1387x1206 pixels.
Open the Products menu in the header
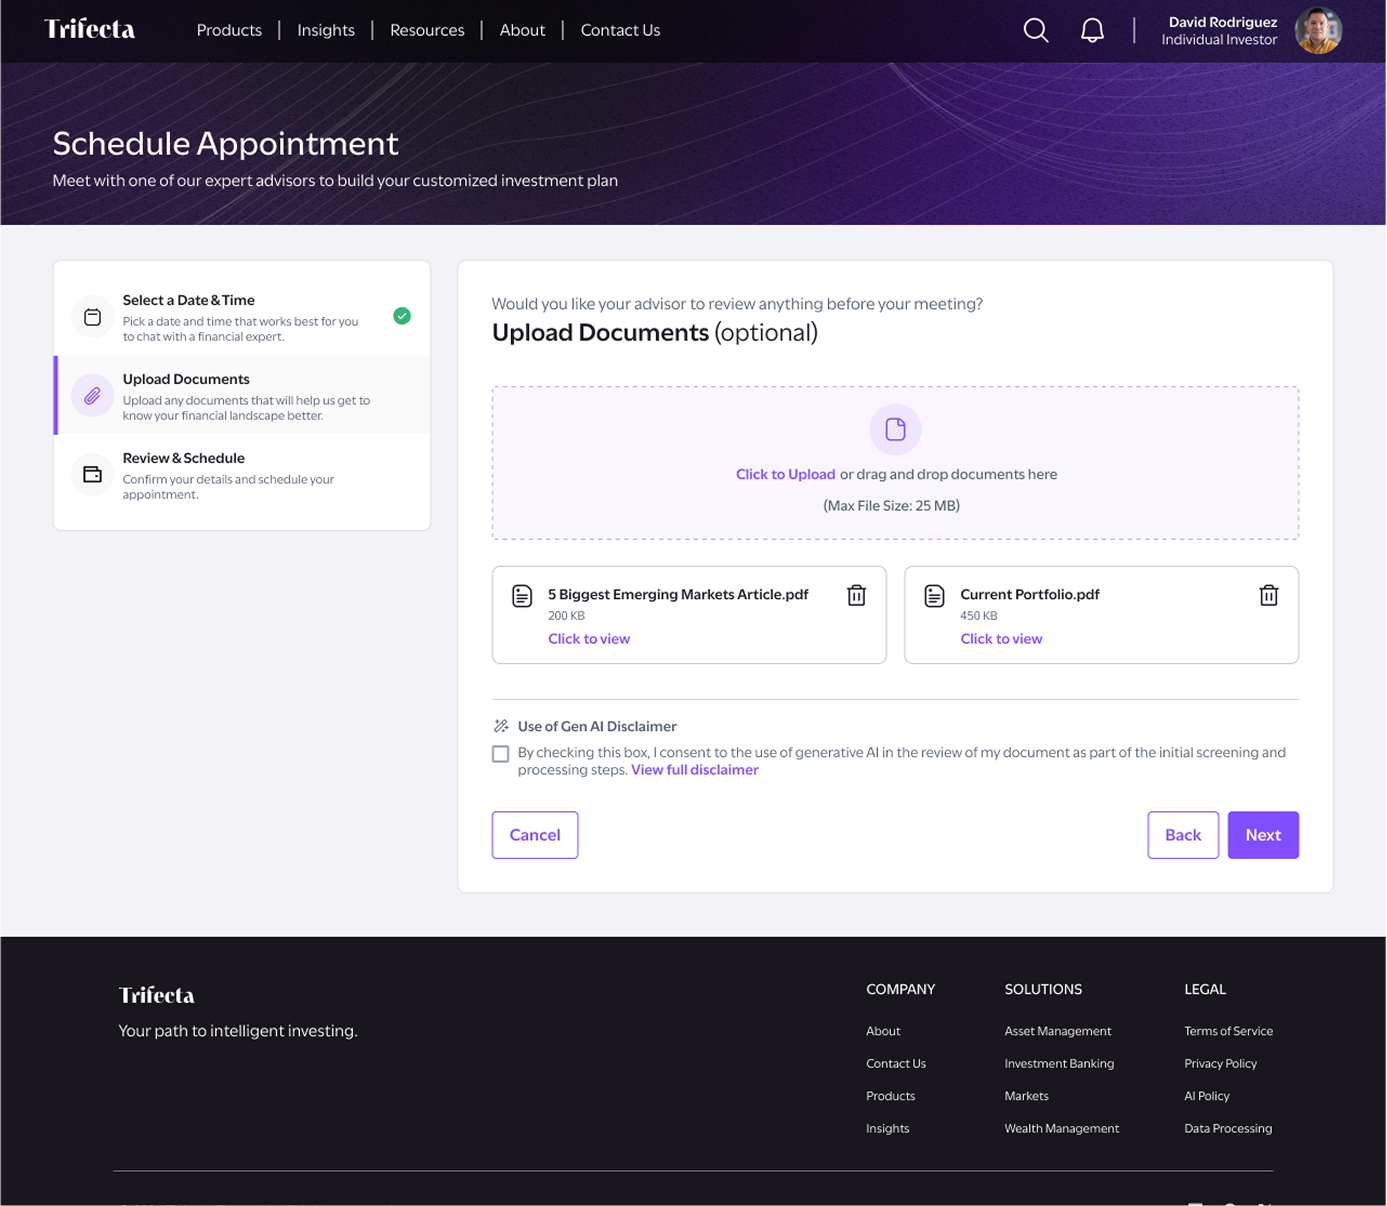pos(229,30)
